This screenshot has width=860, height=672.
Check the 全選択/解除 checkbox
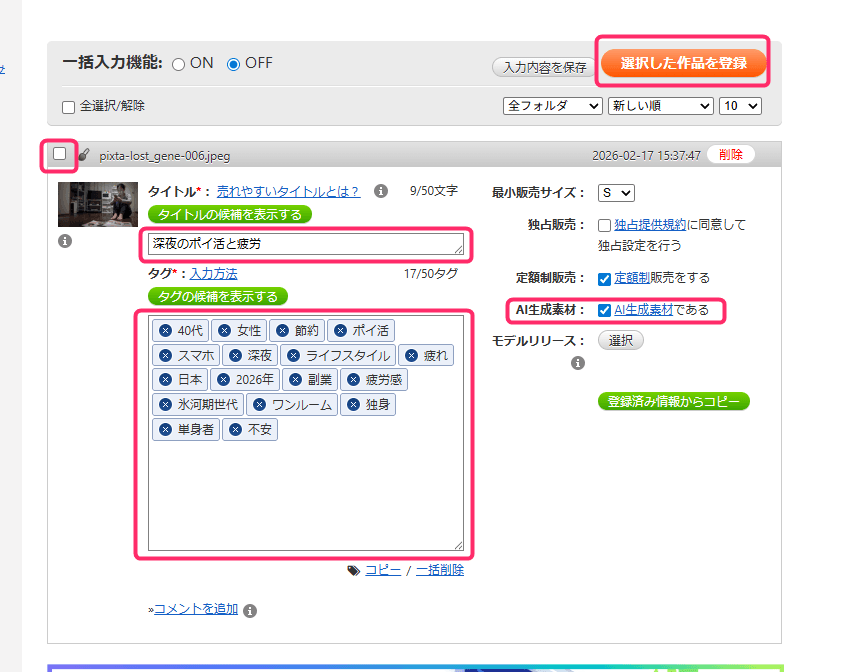[x=69, y=106]
